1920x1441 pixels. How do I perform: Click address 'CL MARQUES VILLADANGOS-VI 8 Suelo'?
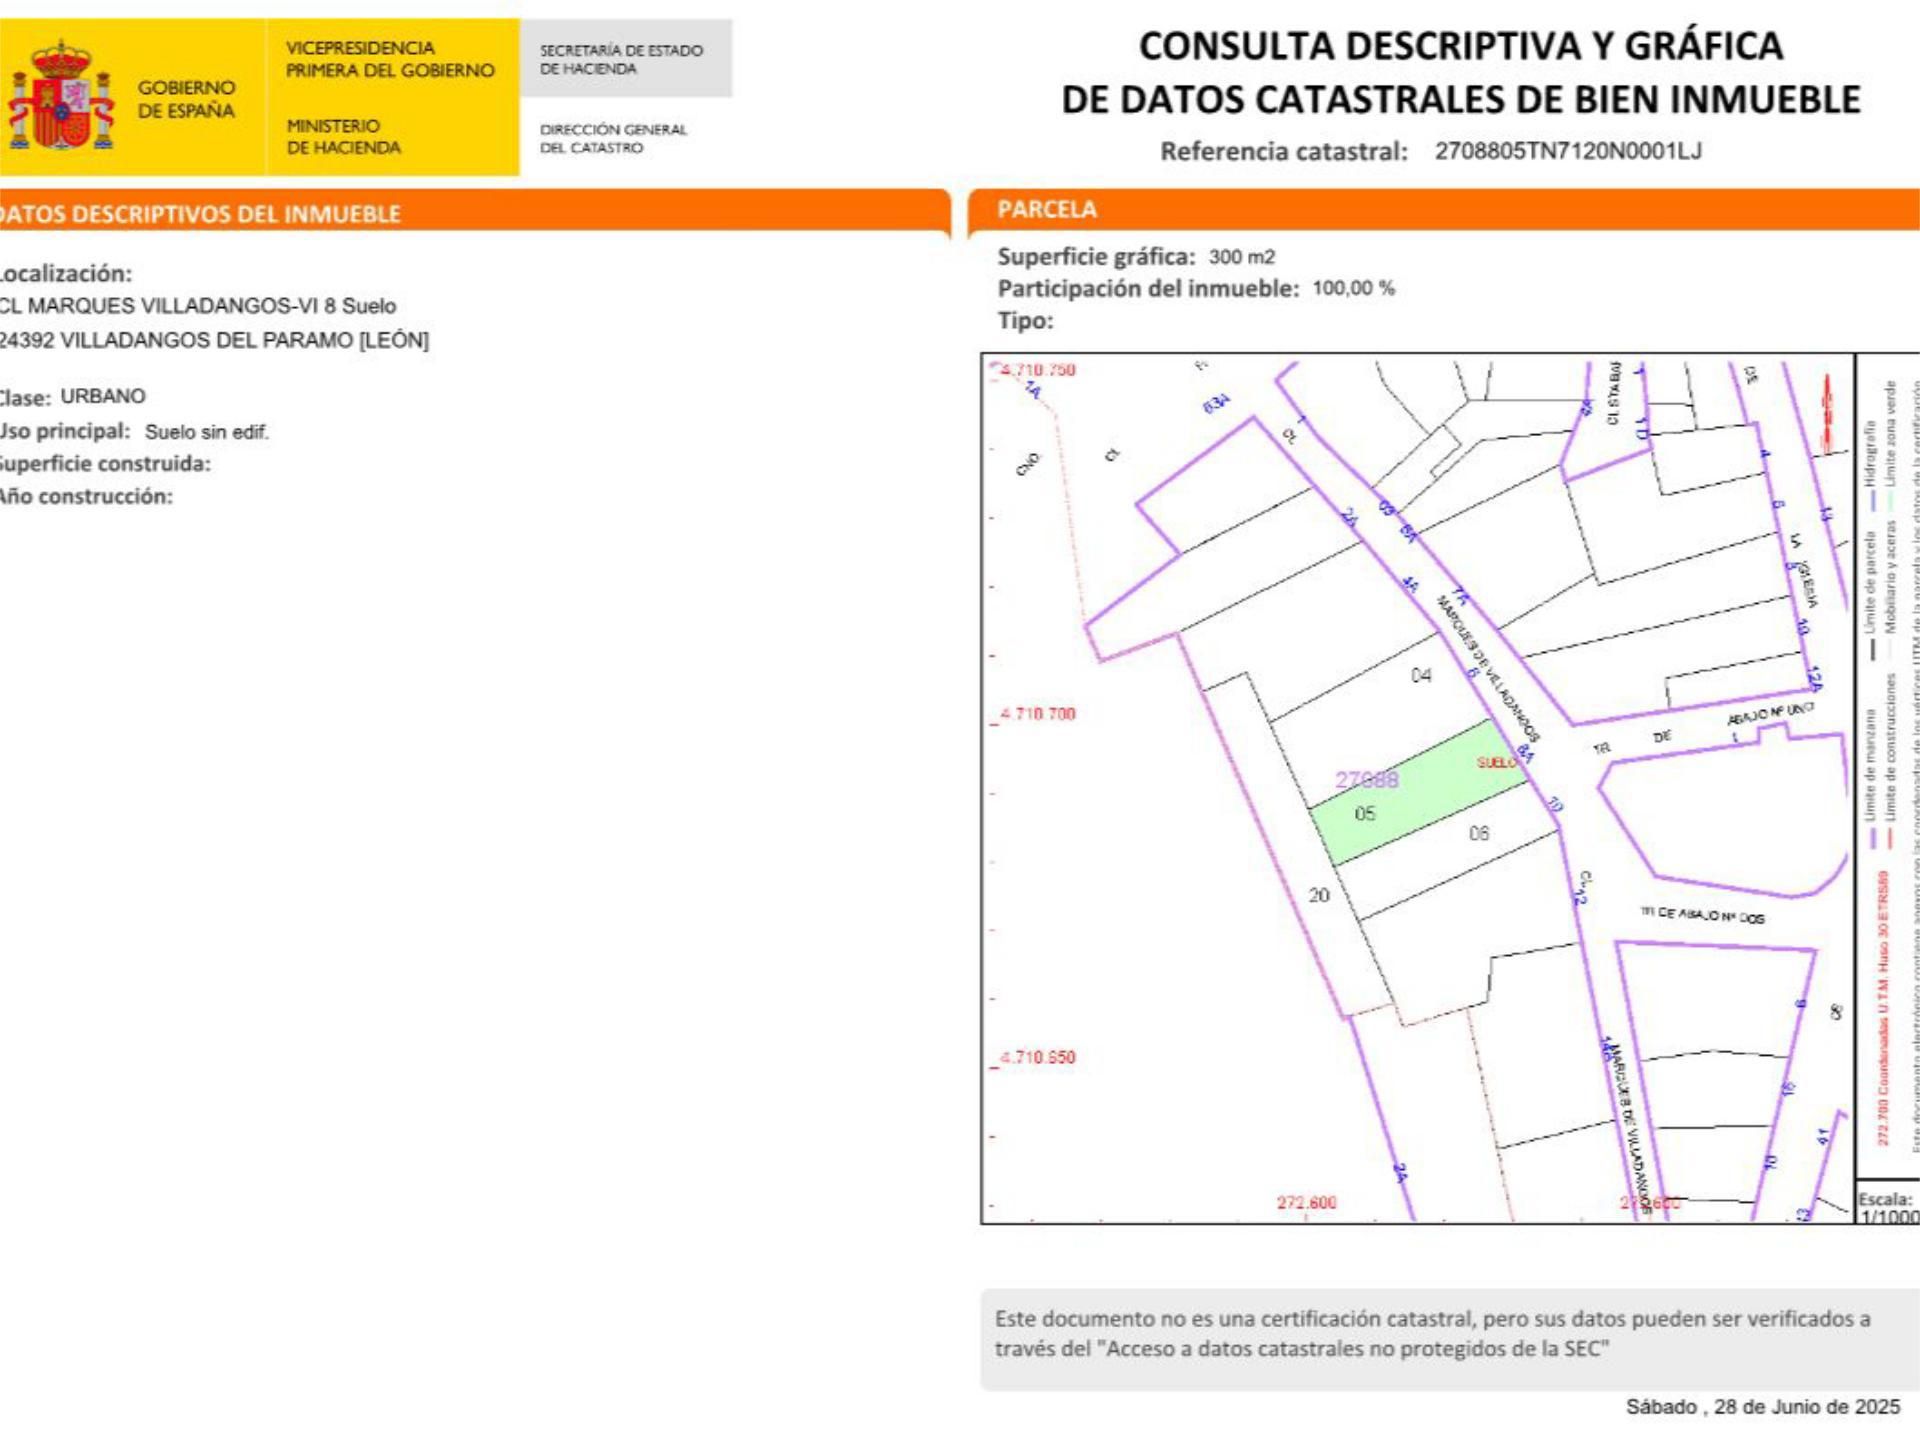pyautogui.click(x=198, y=306)
